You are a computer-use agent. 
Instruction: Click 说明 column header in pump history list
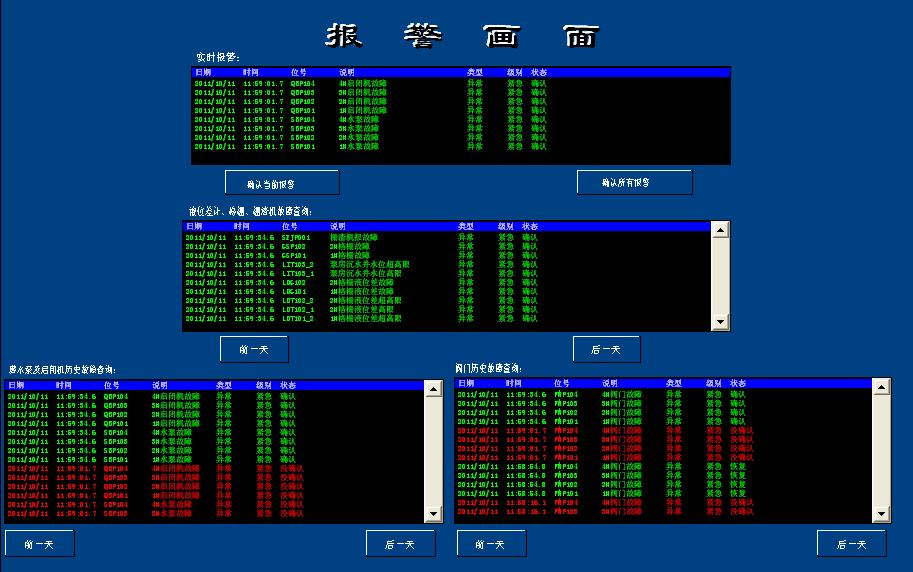click(161, 385)
